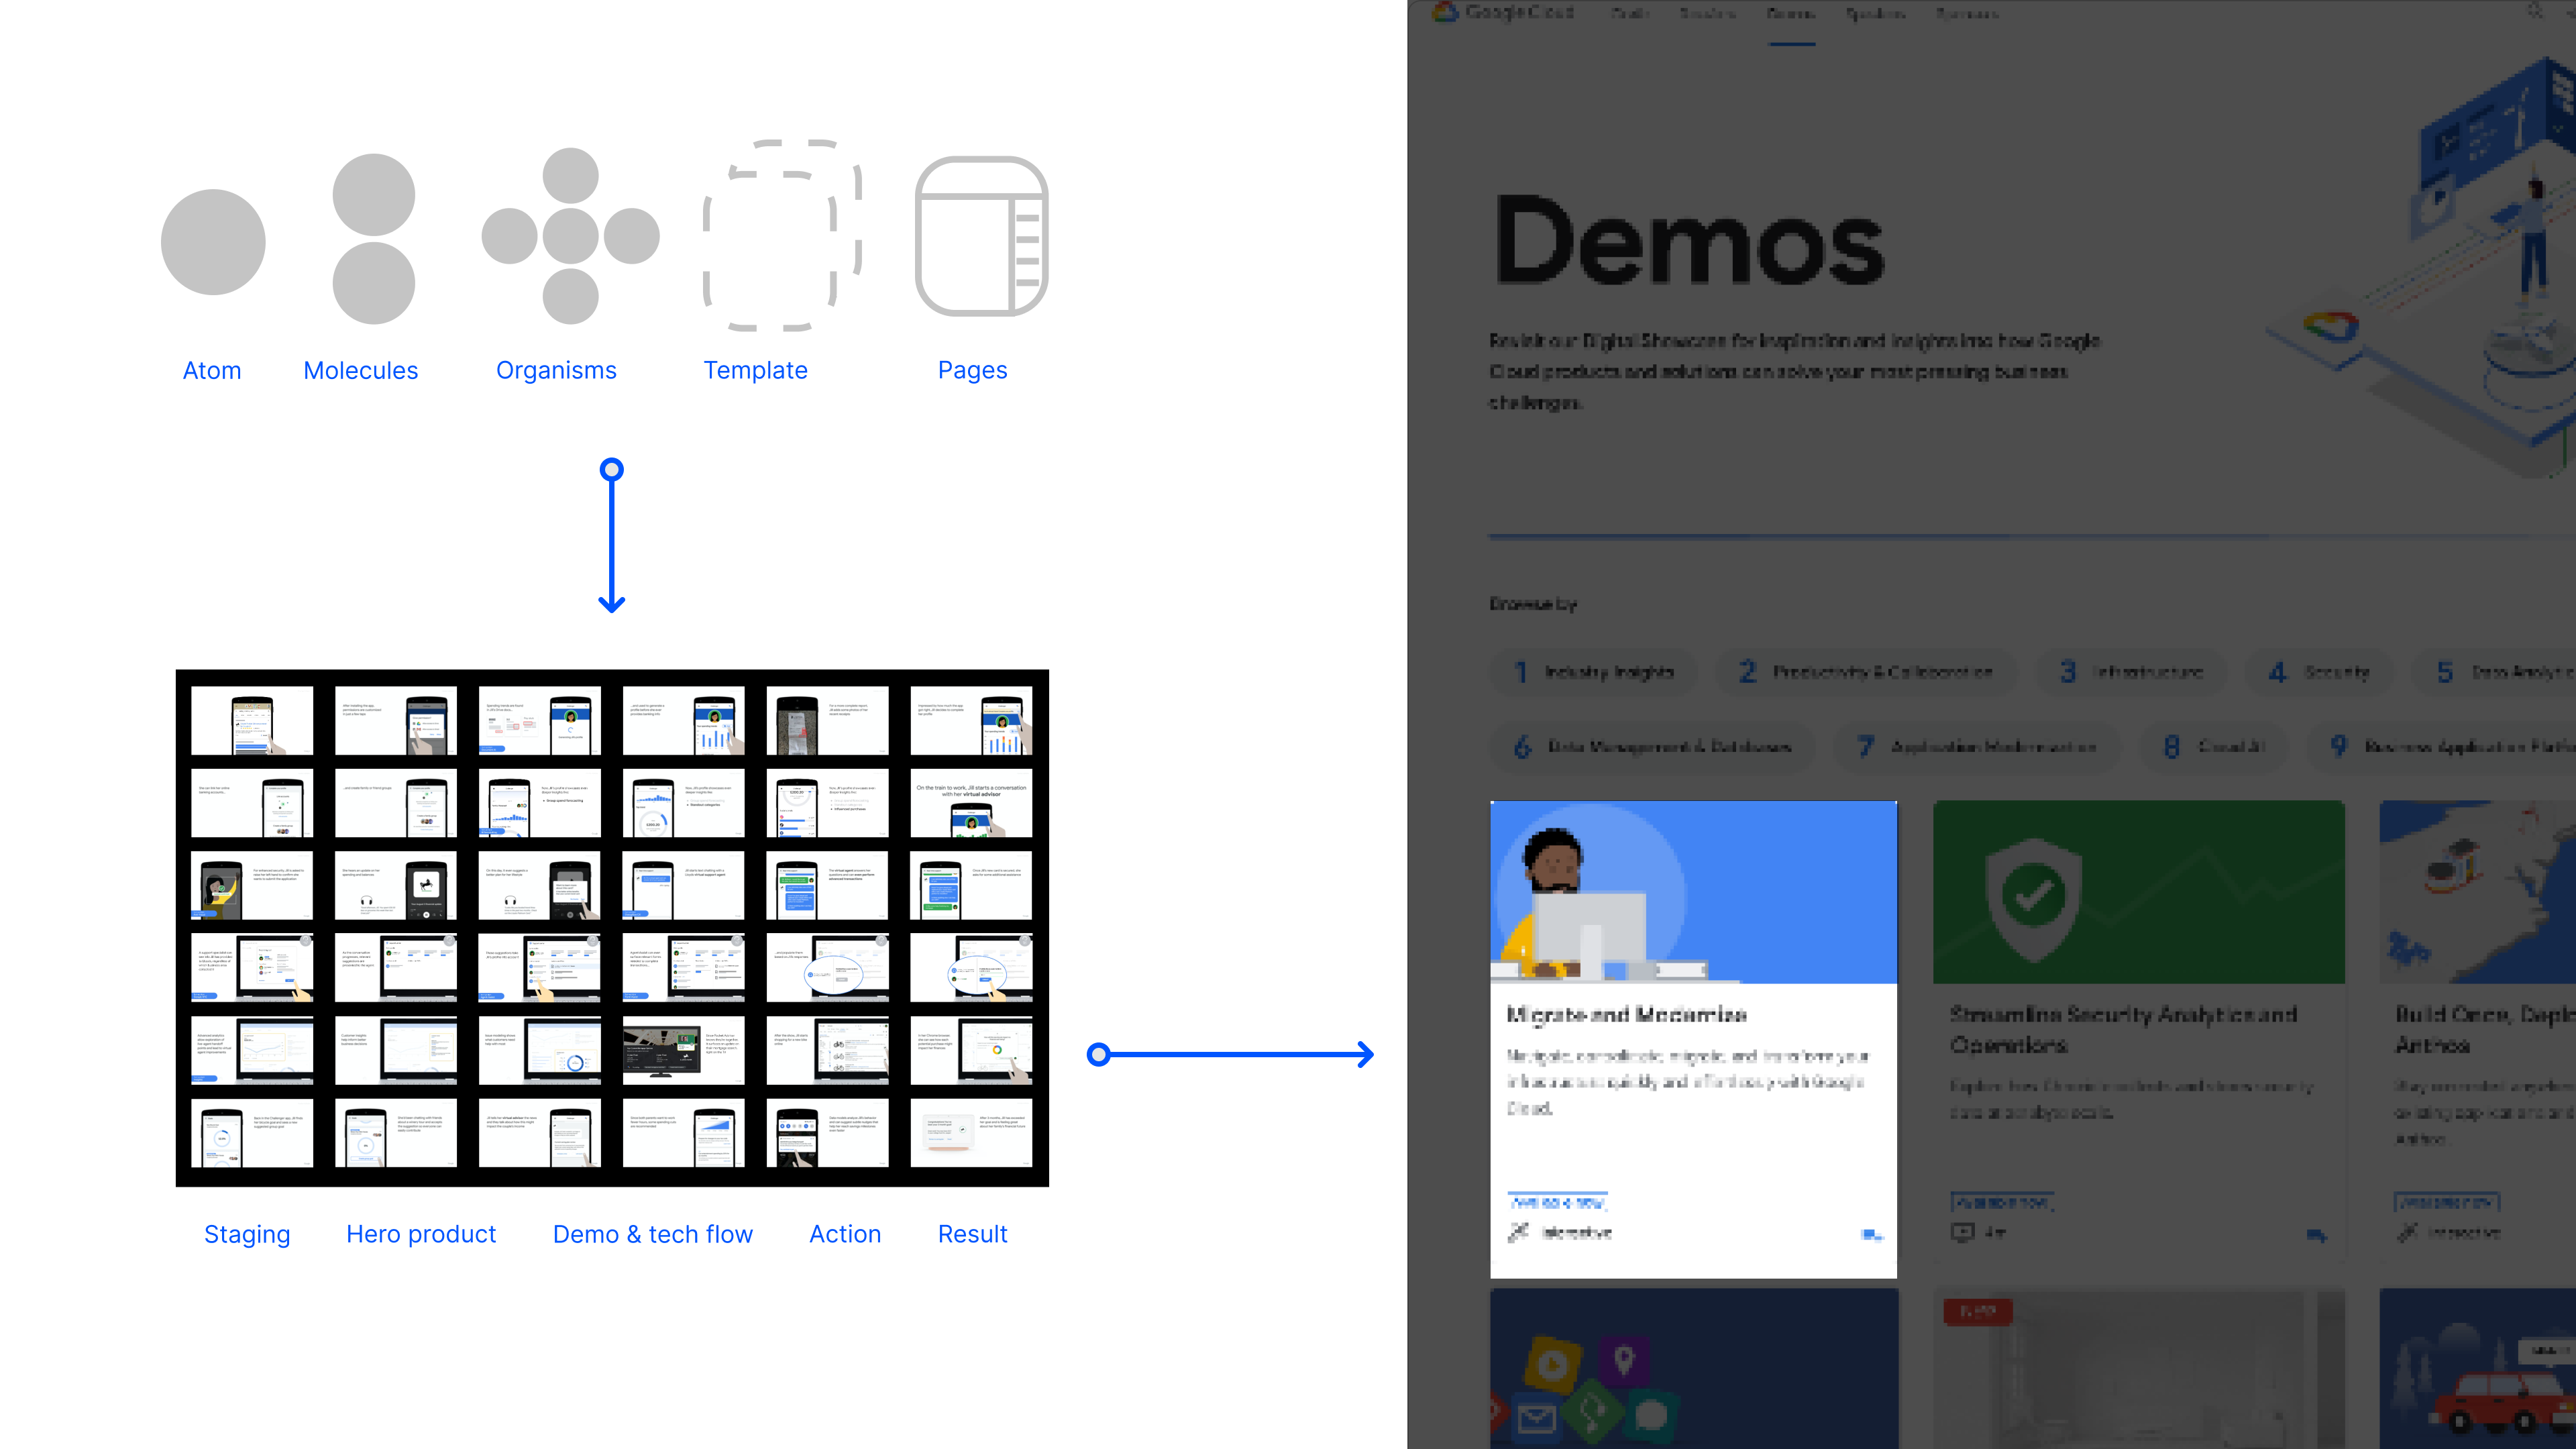Select Industry Insights category chip
2576x1449 pixels.
[x=1595, y=672]
